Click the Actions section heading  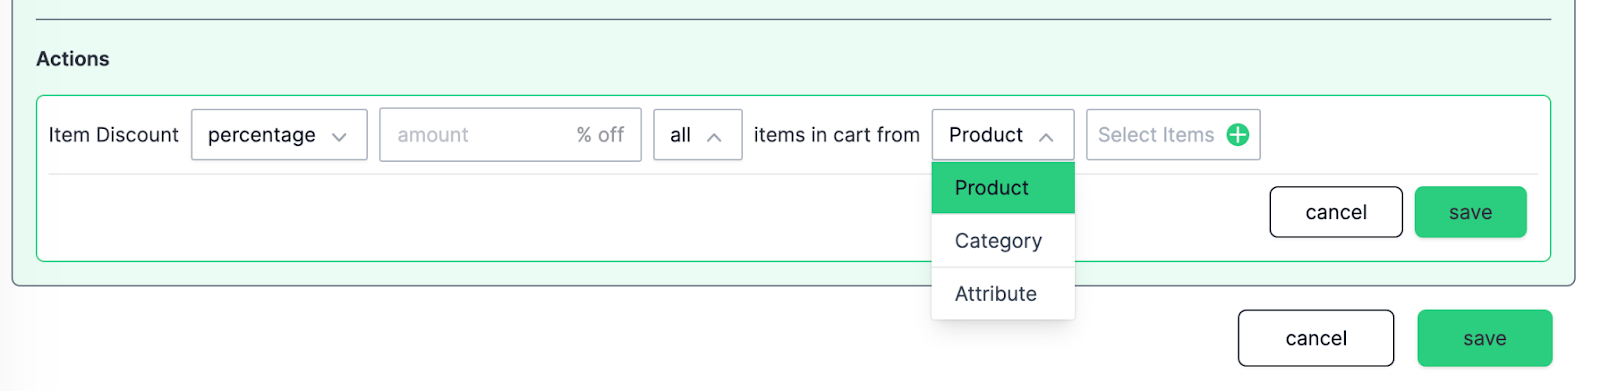click(x=73, y=59)
